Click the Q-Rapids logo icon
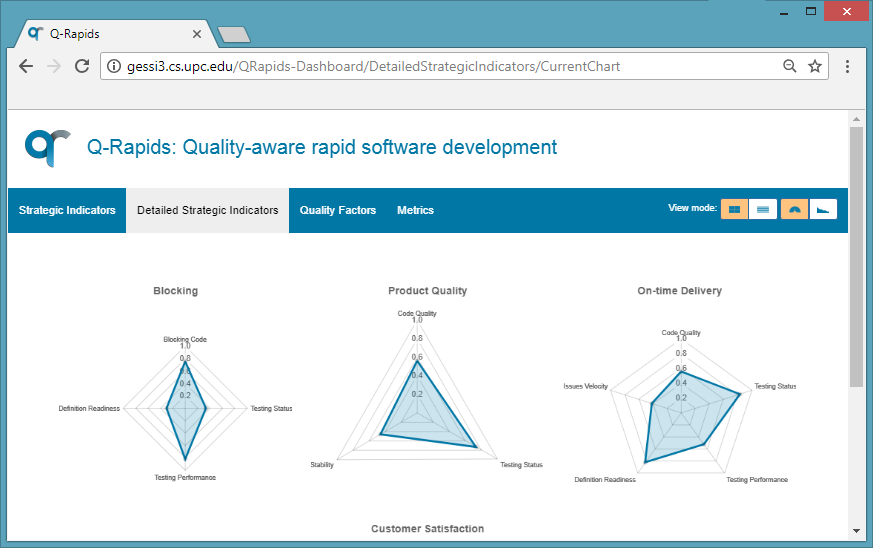This screenshot has height=548, width=873. pos(48,147)
